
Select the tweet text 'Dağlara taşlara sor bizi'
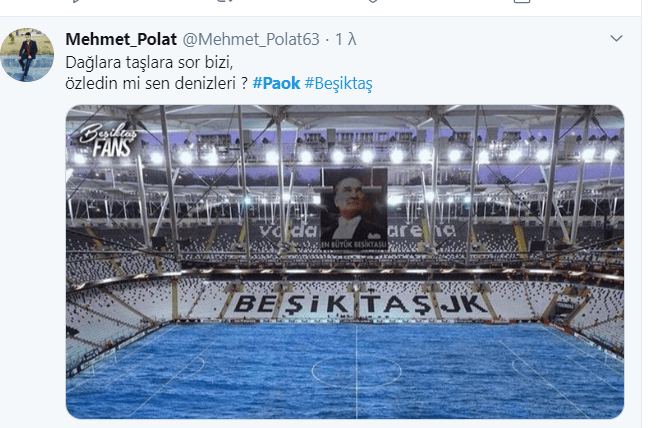[149, 62]
